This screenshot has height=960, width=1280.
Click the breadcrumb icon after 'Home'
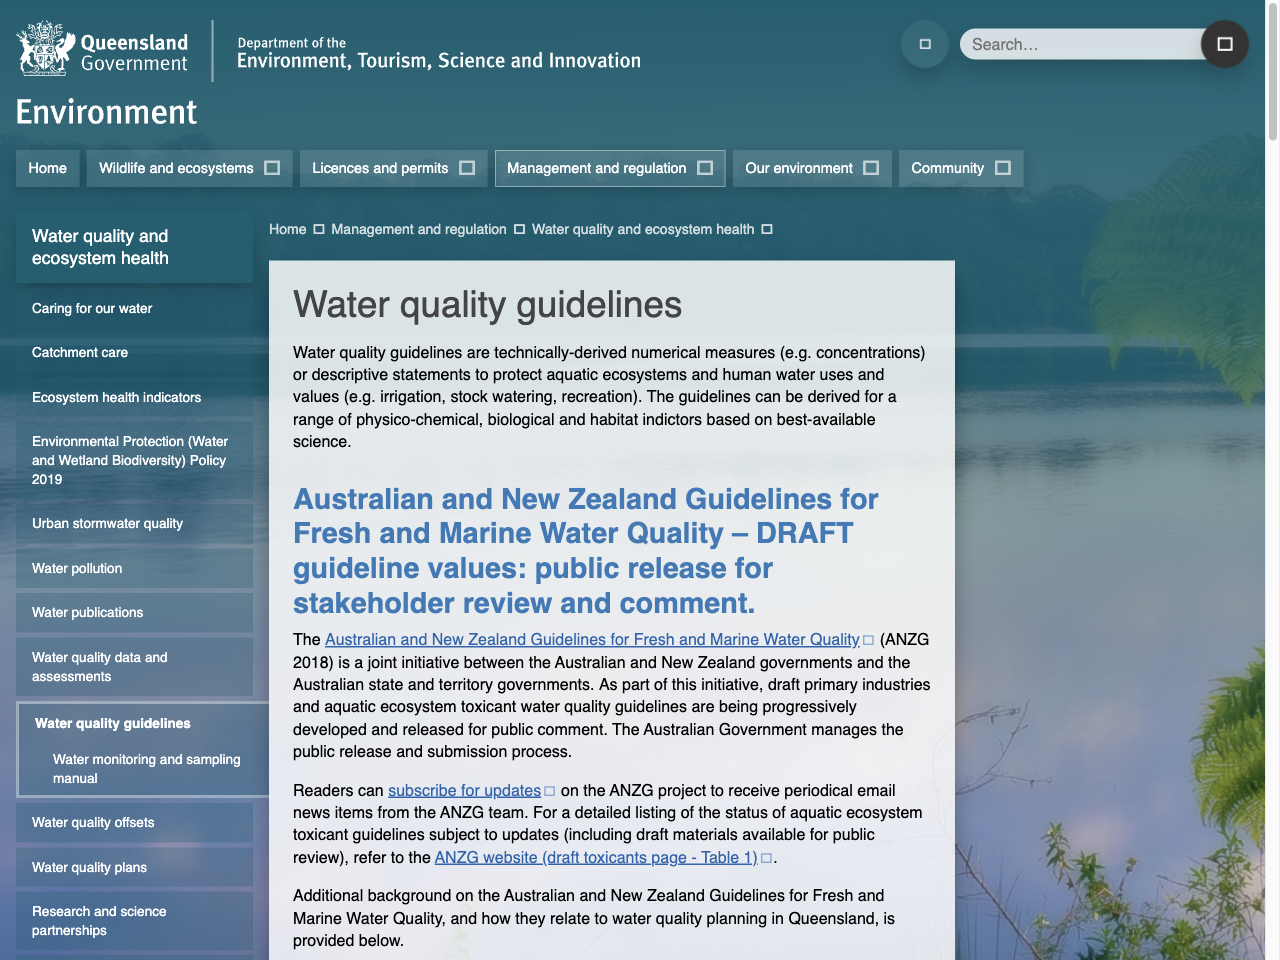click(x=318, y=229)
